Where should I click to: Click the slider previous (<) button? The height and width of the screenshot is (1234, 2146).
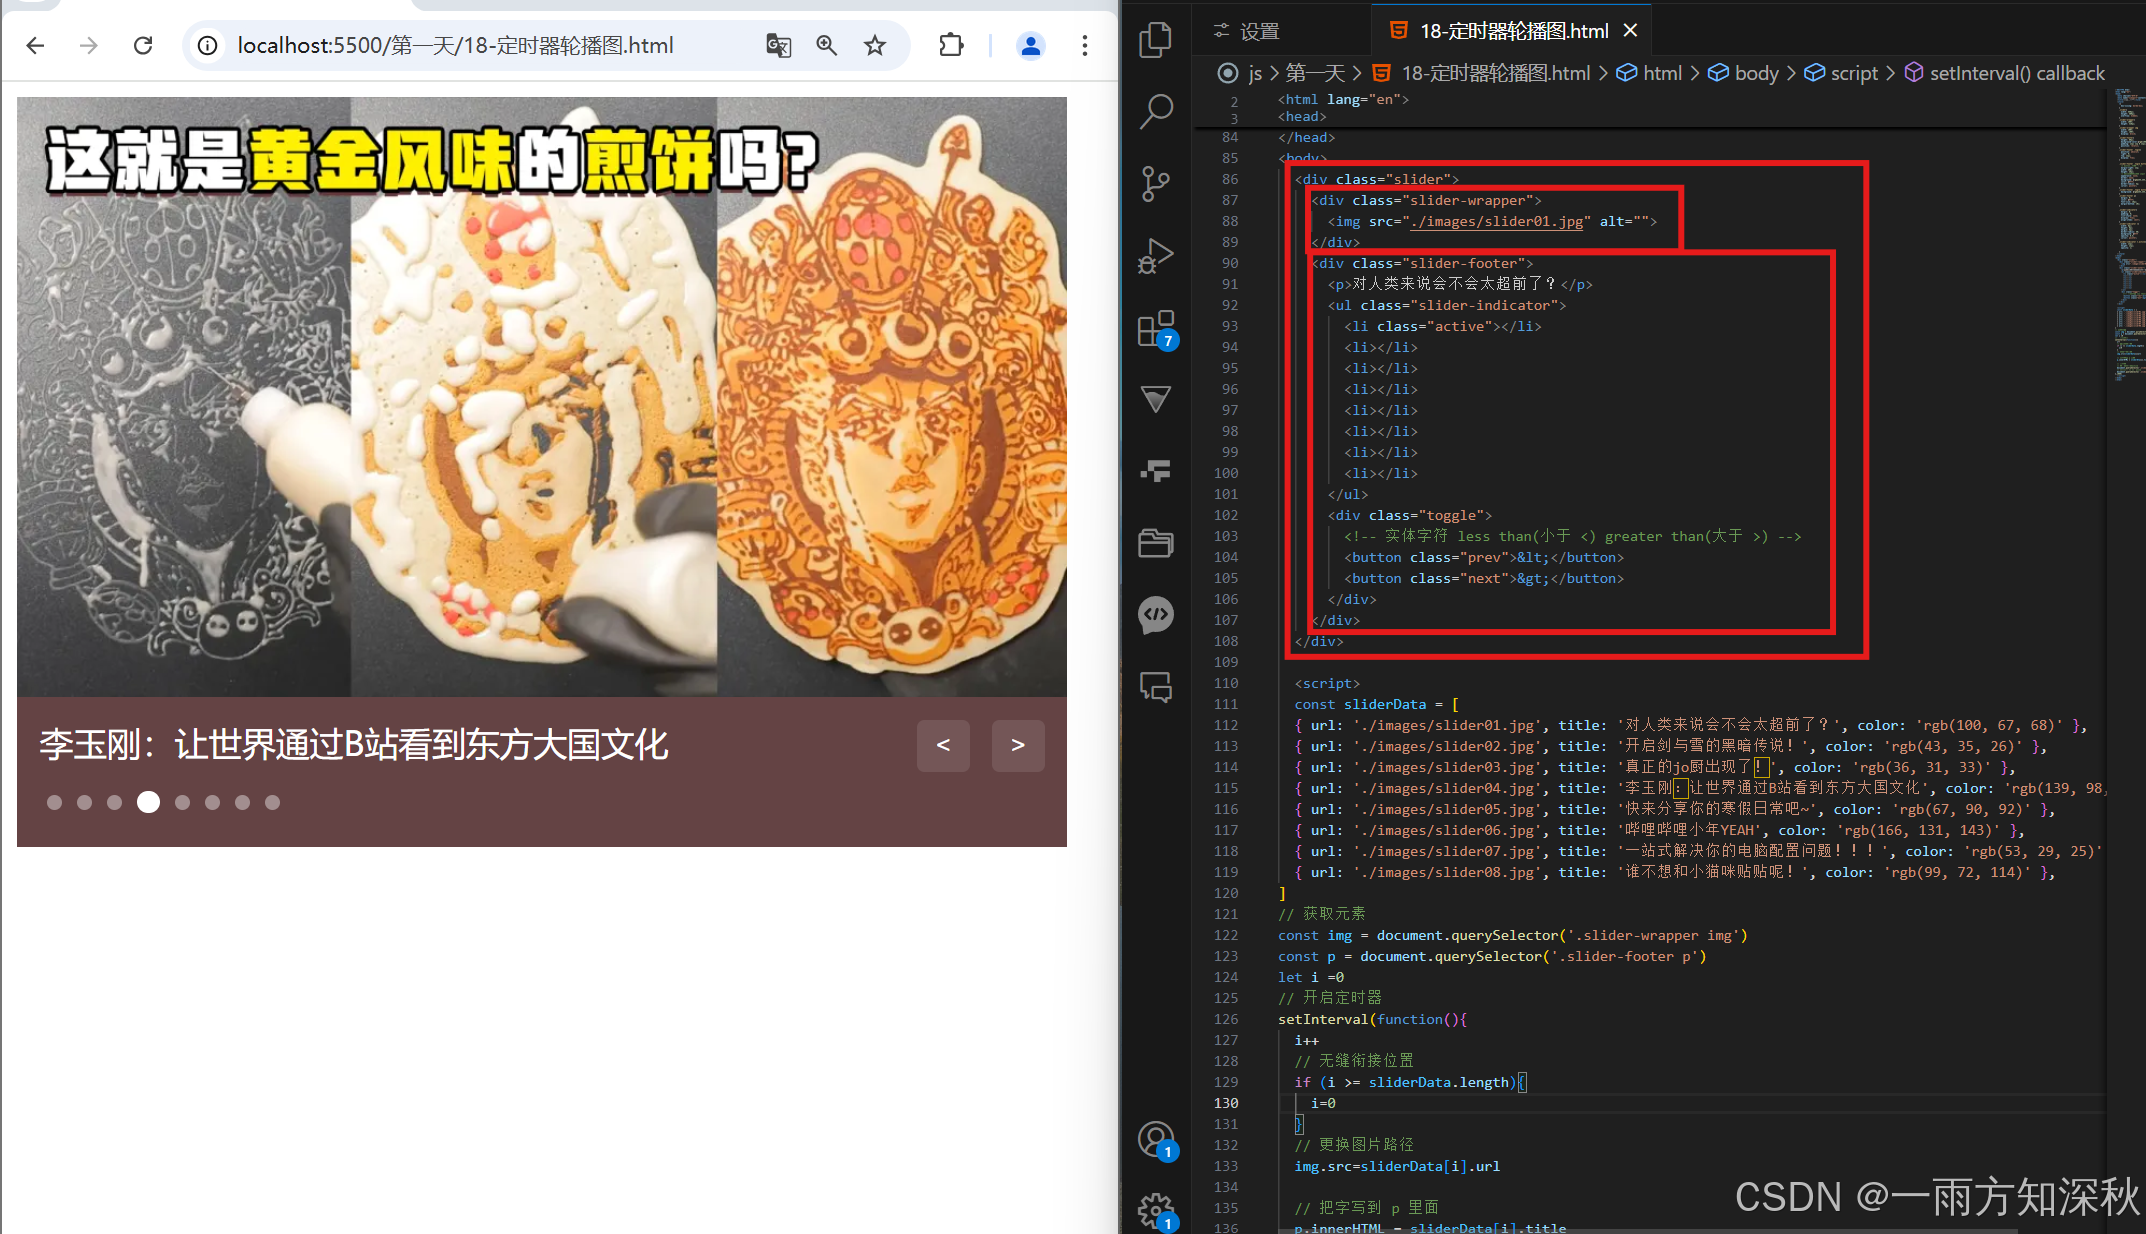(943, 745)
